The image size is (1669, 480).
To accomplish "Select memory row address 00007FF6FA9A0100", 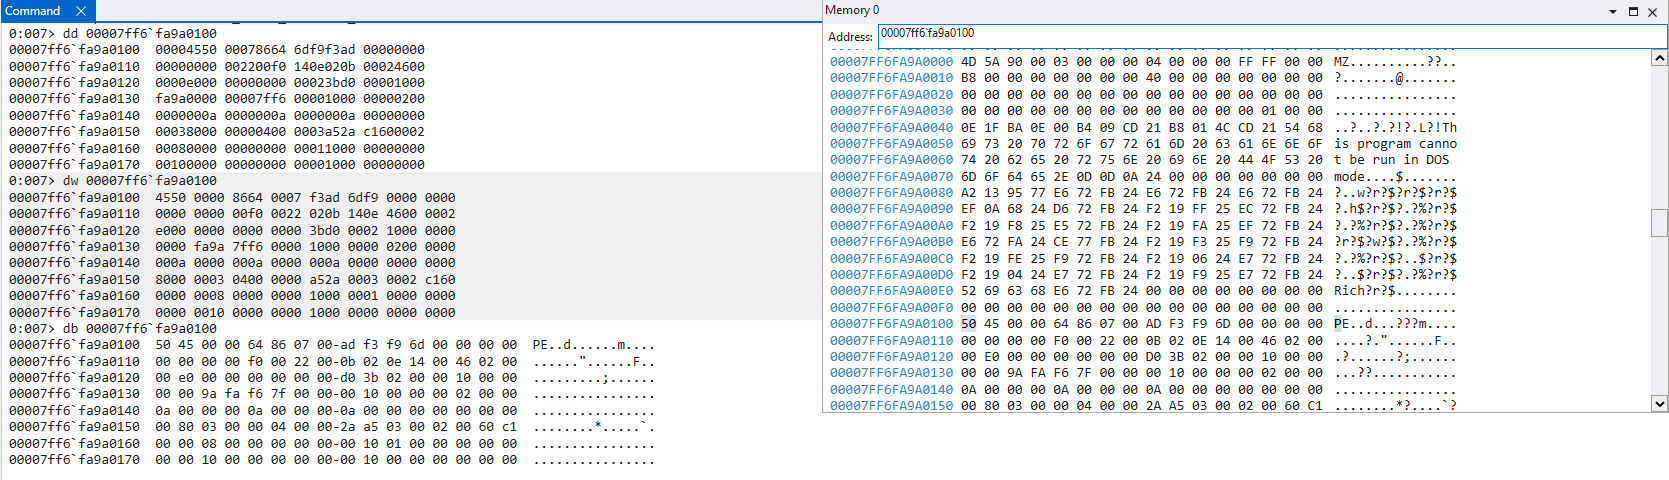I will (891, 324).
